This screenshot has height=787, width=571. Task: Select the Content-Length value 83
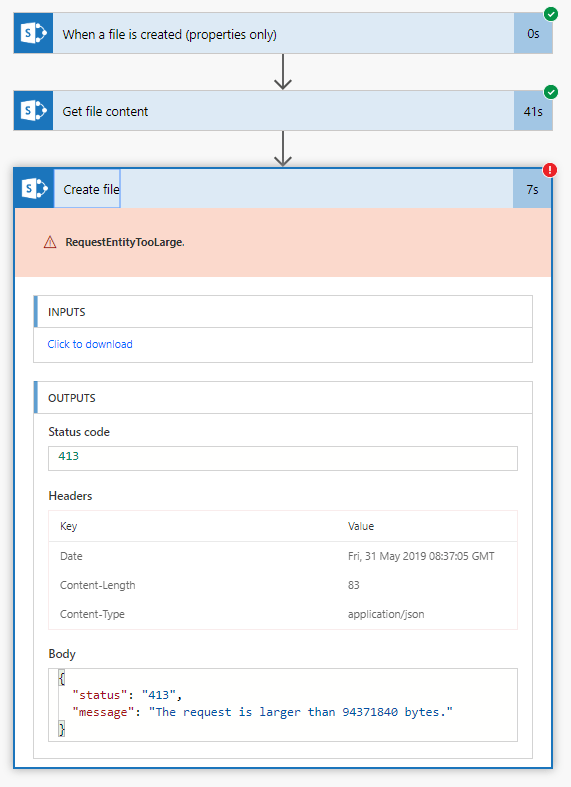(354, 585)
